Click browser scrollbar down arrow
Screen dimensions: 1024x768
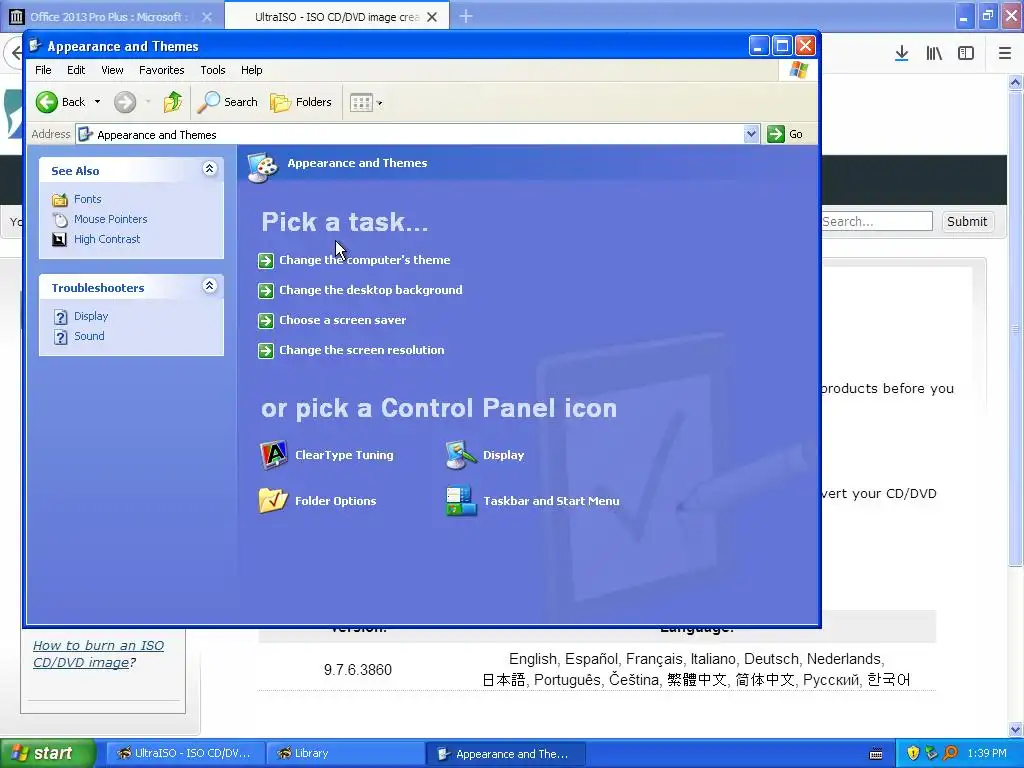click(x=1015, y=729)
